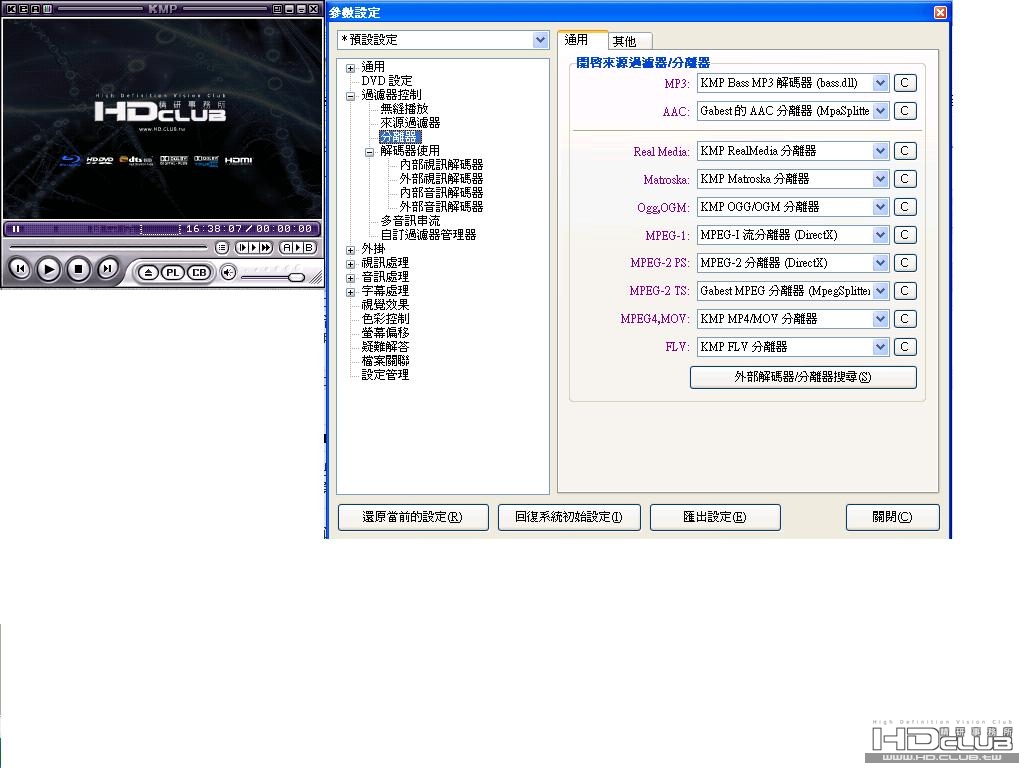Viewport: 1024px width, 768px height.
Task: Stop playback in KMP player
Action: (78, 269)
